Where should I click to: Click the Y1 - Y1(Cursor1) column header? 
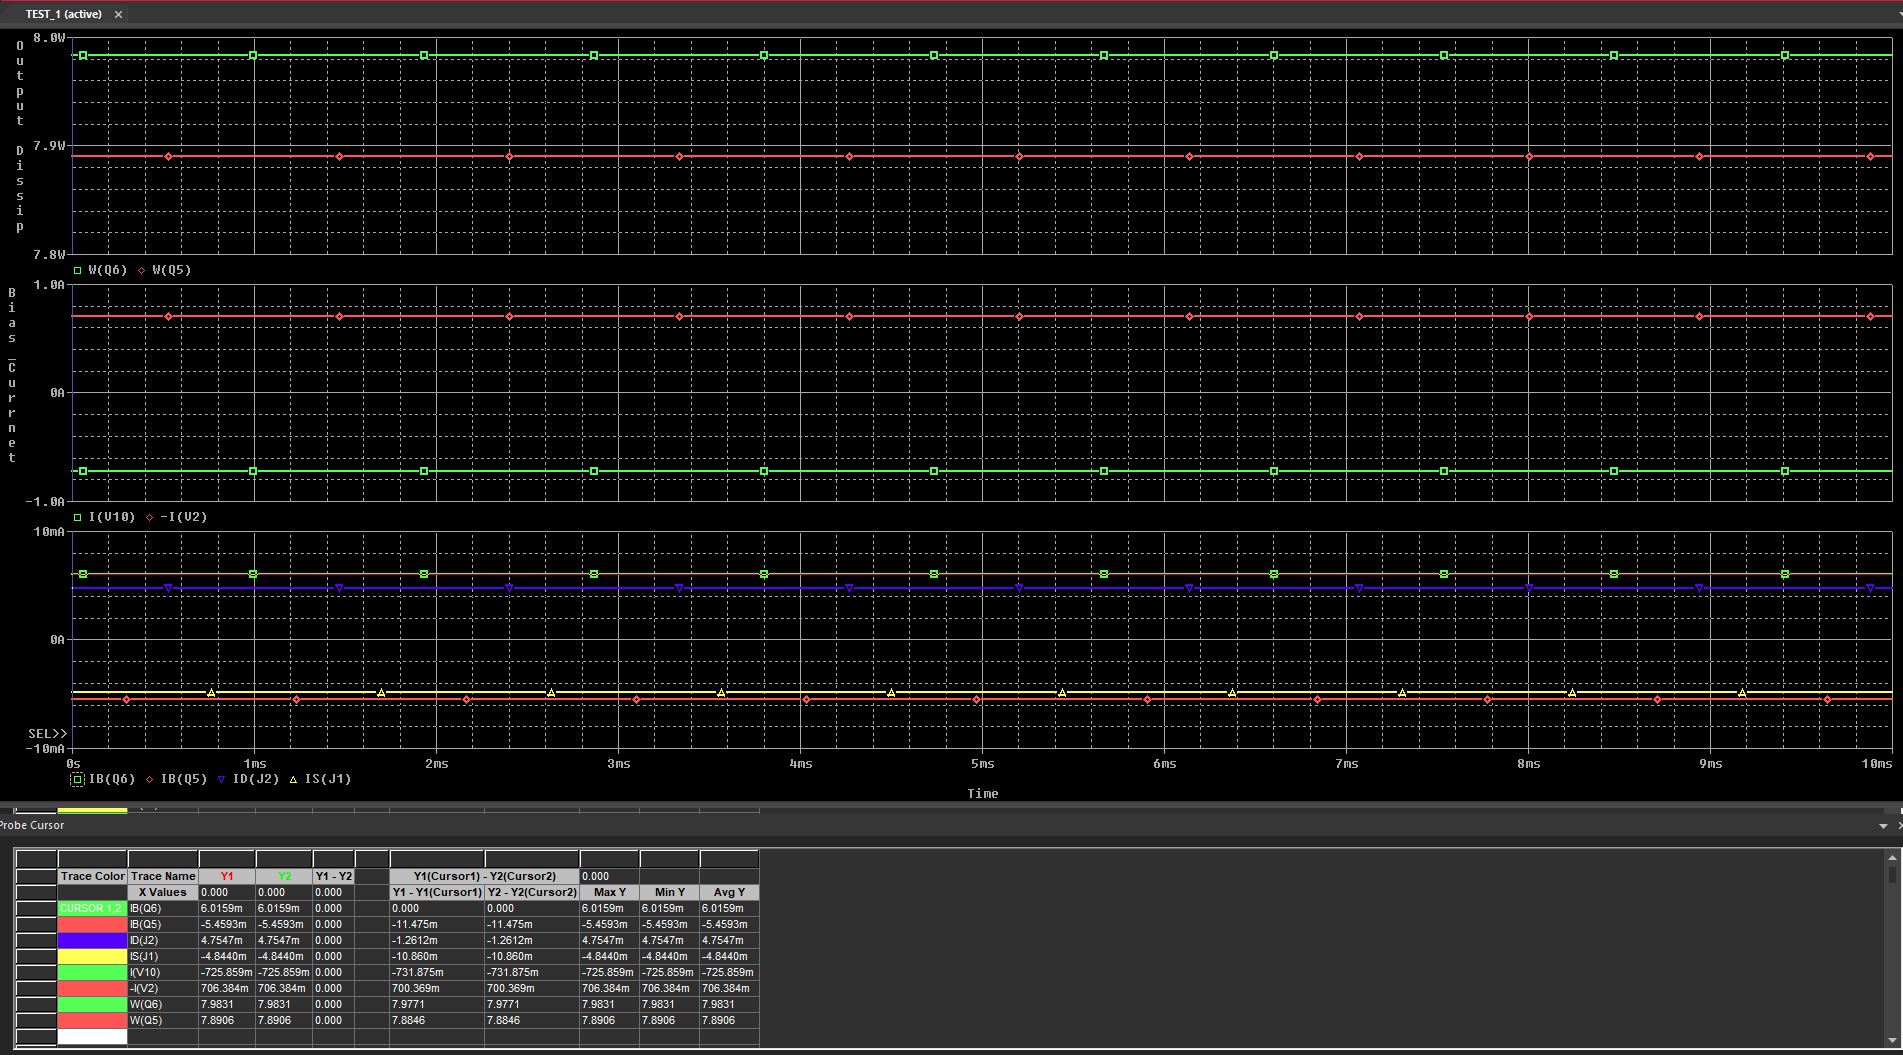point(437,892)
